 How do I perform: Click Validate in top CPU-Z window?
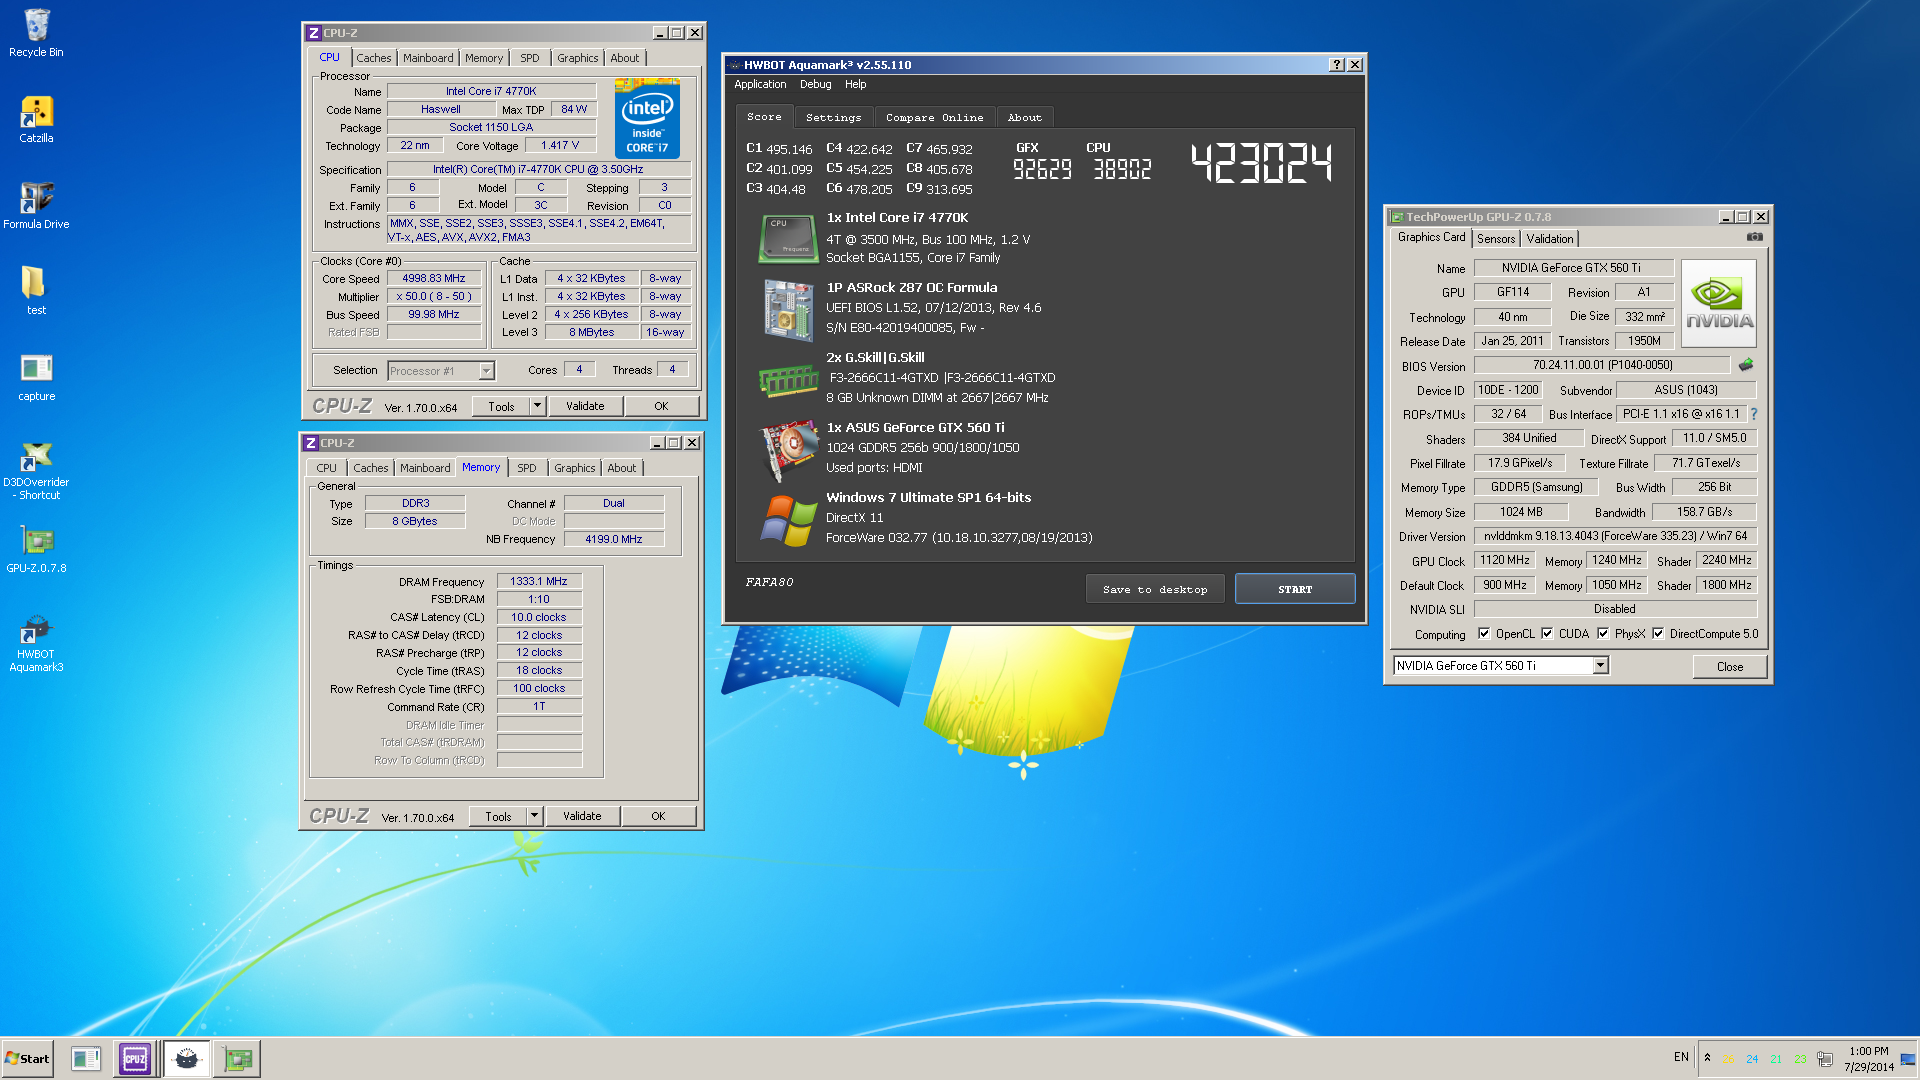click(585, 406)
